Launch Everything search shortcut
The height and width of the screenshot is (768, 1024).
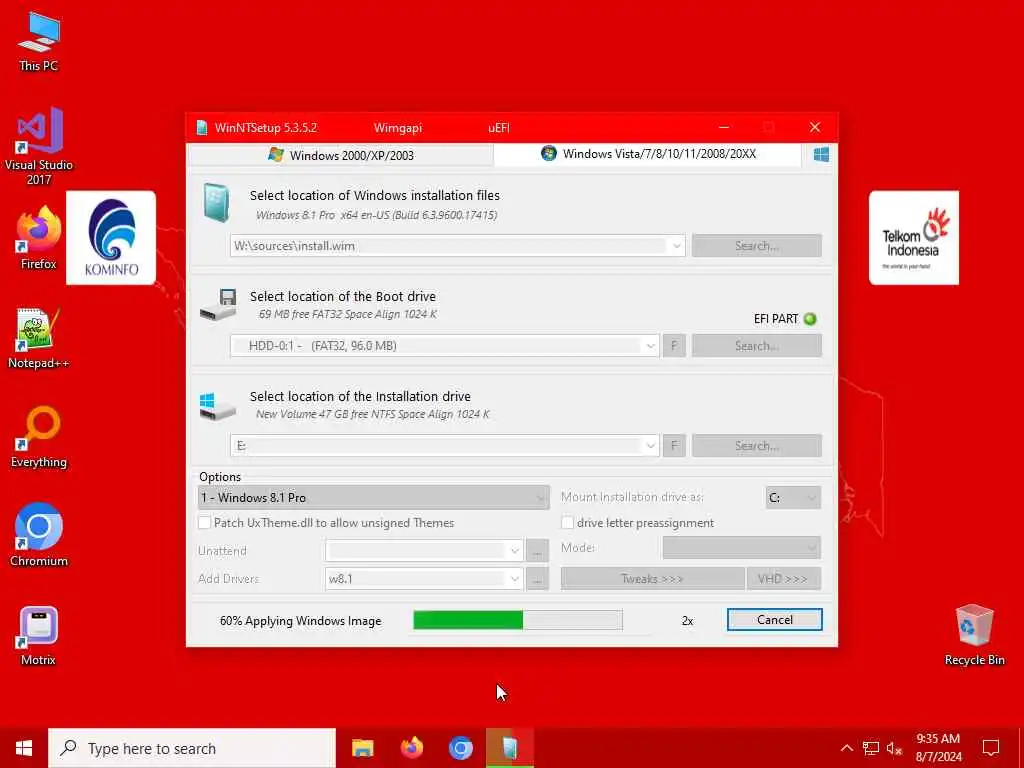(x=39, y=436)
